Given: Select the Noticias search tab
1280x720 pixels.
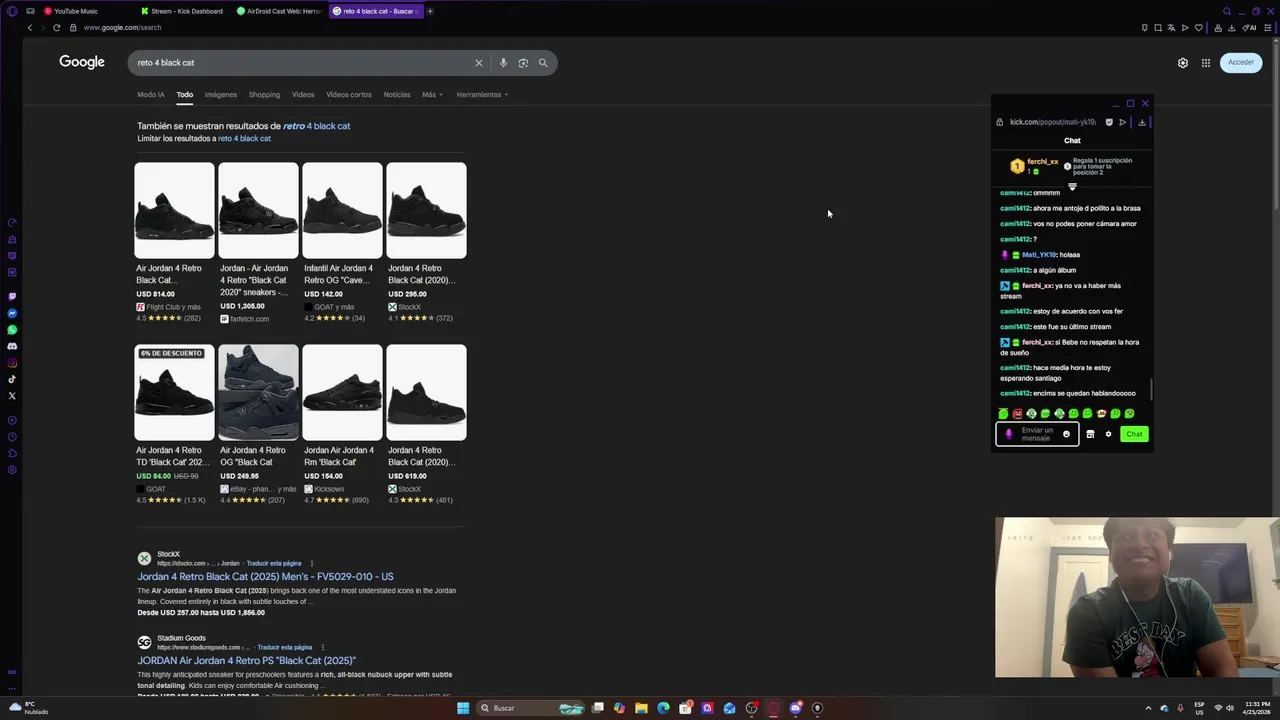Looking at the screenshot, I should (397, 95).
